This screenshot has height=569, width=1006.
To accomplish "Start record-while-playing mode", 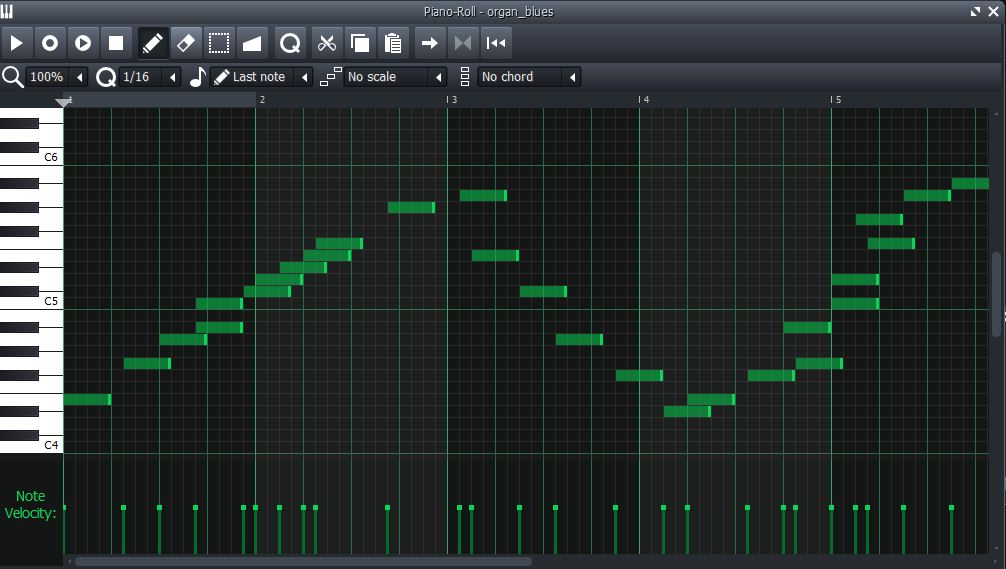I will (x=83, y=43).
